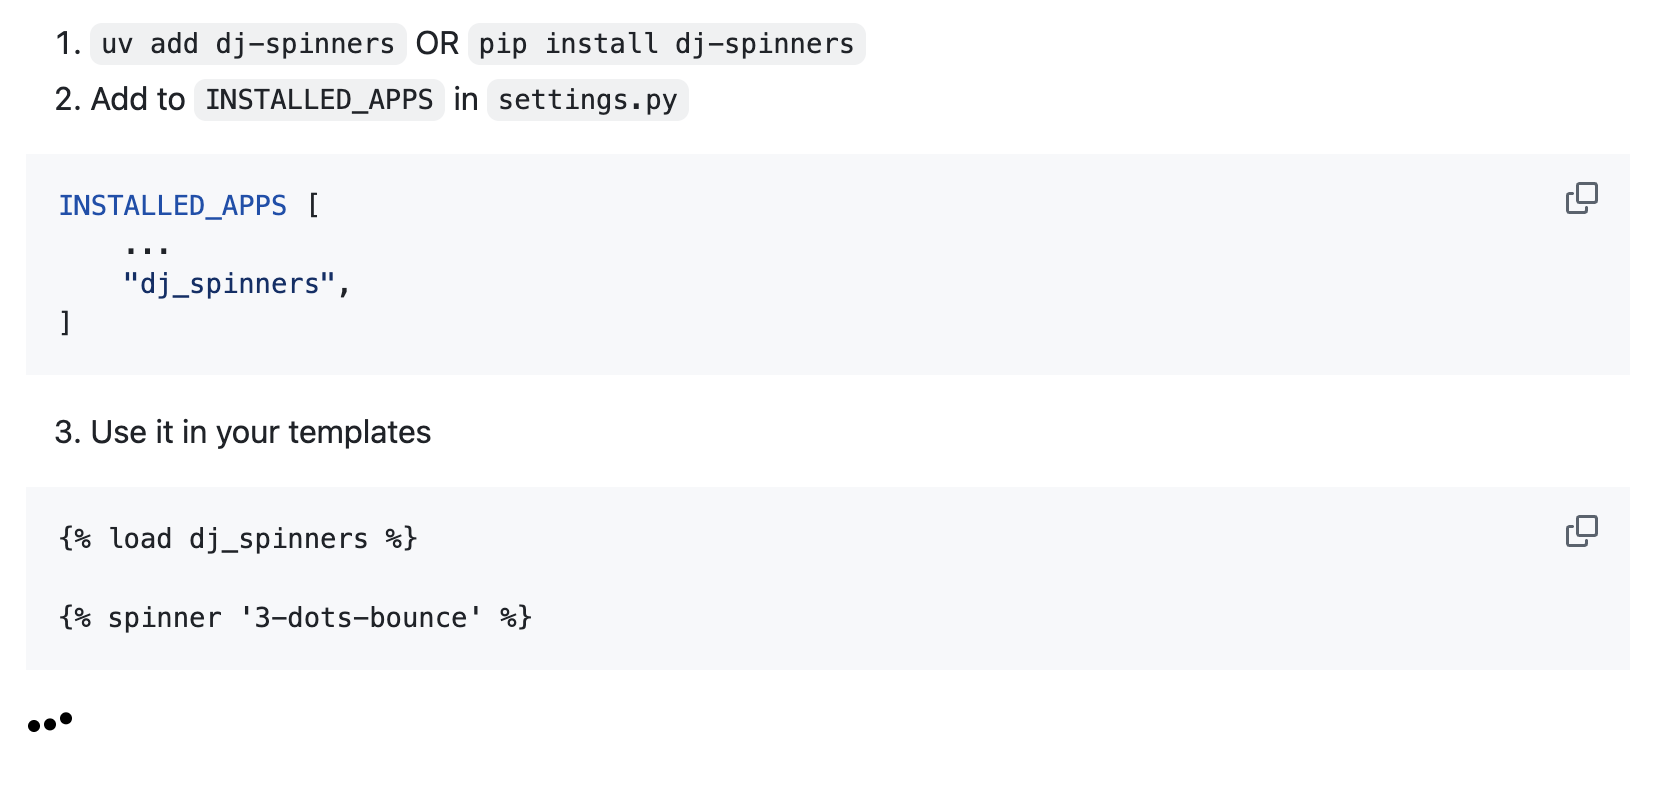
Task: Click the closing bracket of INSTALLED_APPS list
Action: 65,322
